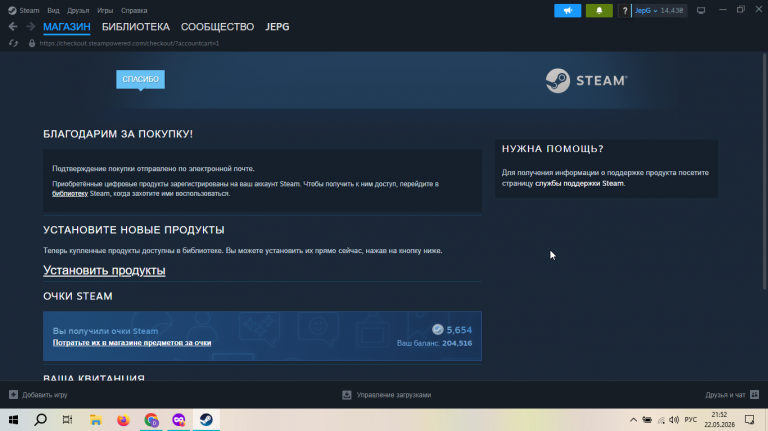Click the battery icon in system tray
This screenshot has width=768, height=431.
647,420
